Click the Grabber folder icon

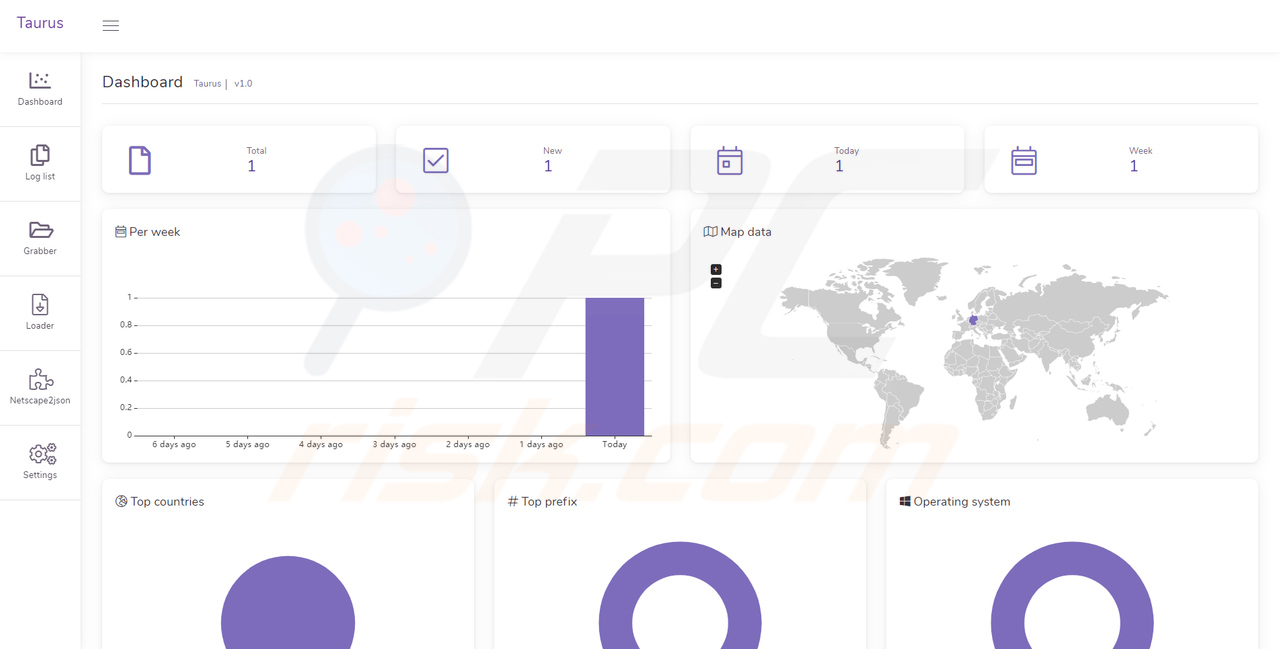pyautogui.click(x=41, y=230)
